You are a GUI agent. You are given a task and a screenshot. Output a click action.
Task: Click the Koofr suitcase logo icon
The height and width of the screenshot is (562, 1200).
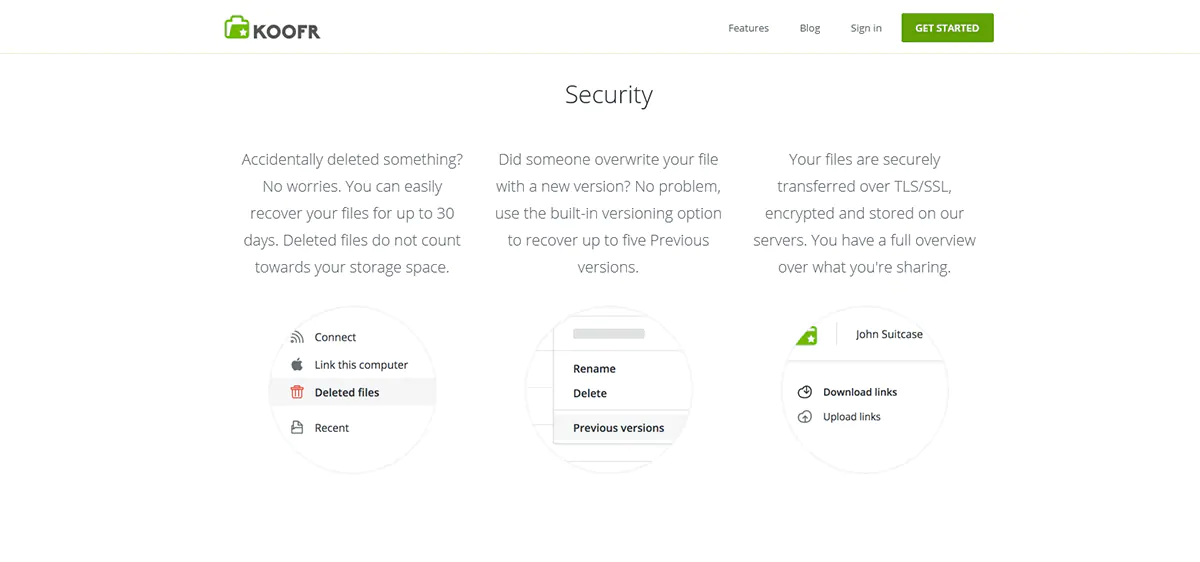[237, 28]
